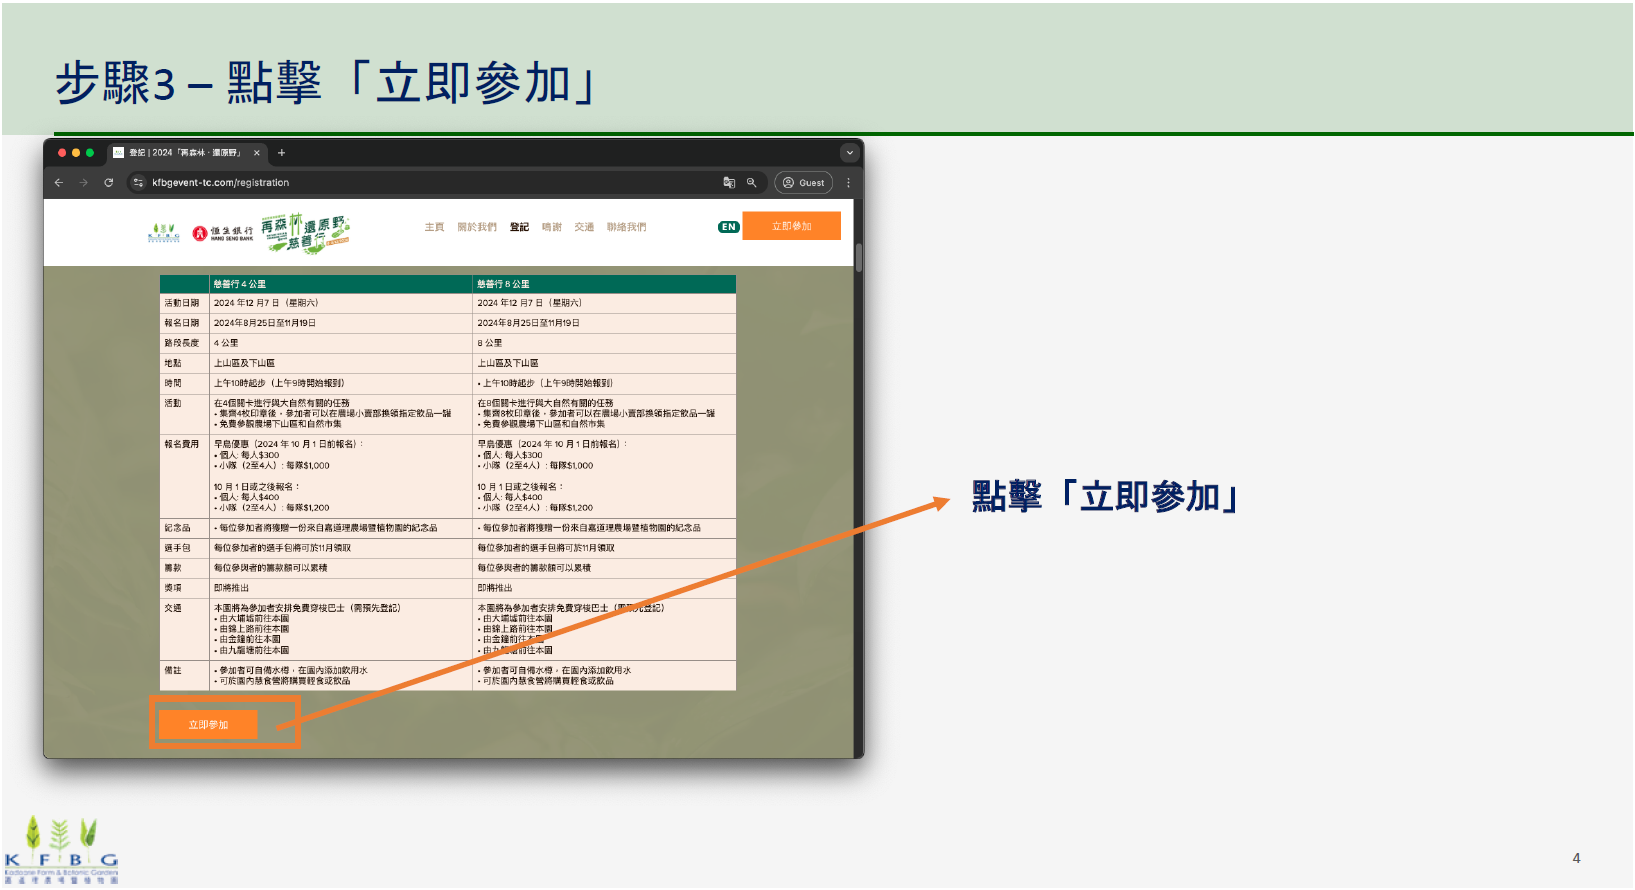The image size is (1635, 890).
Task: Click the header 立即參加 button
Action: [x=791, y=226]
